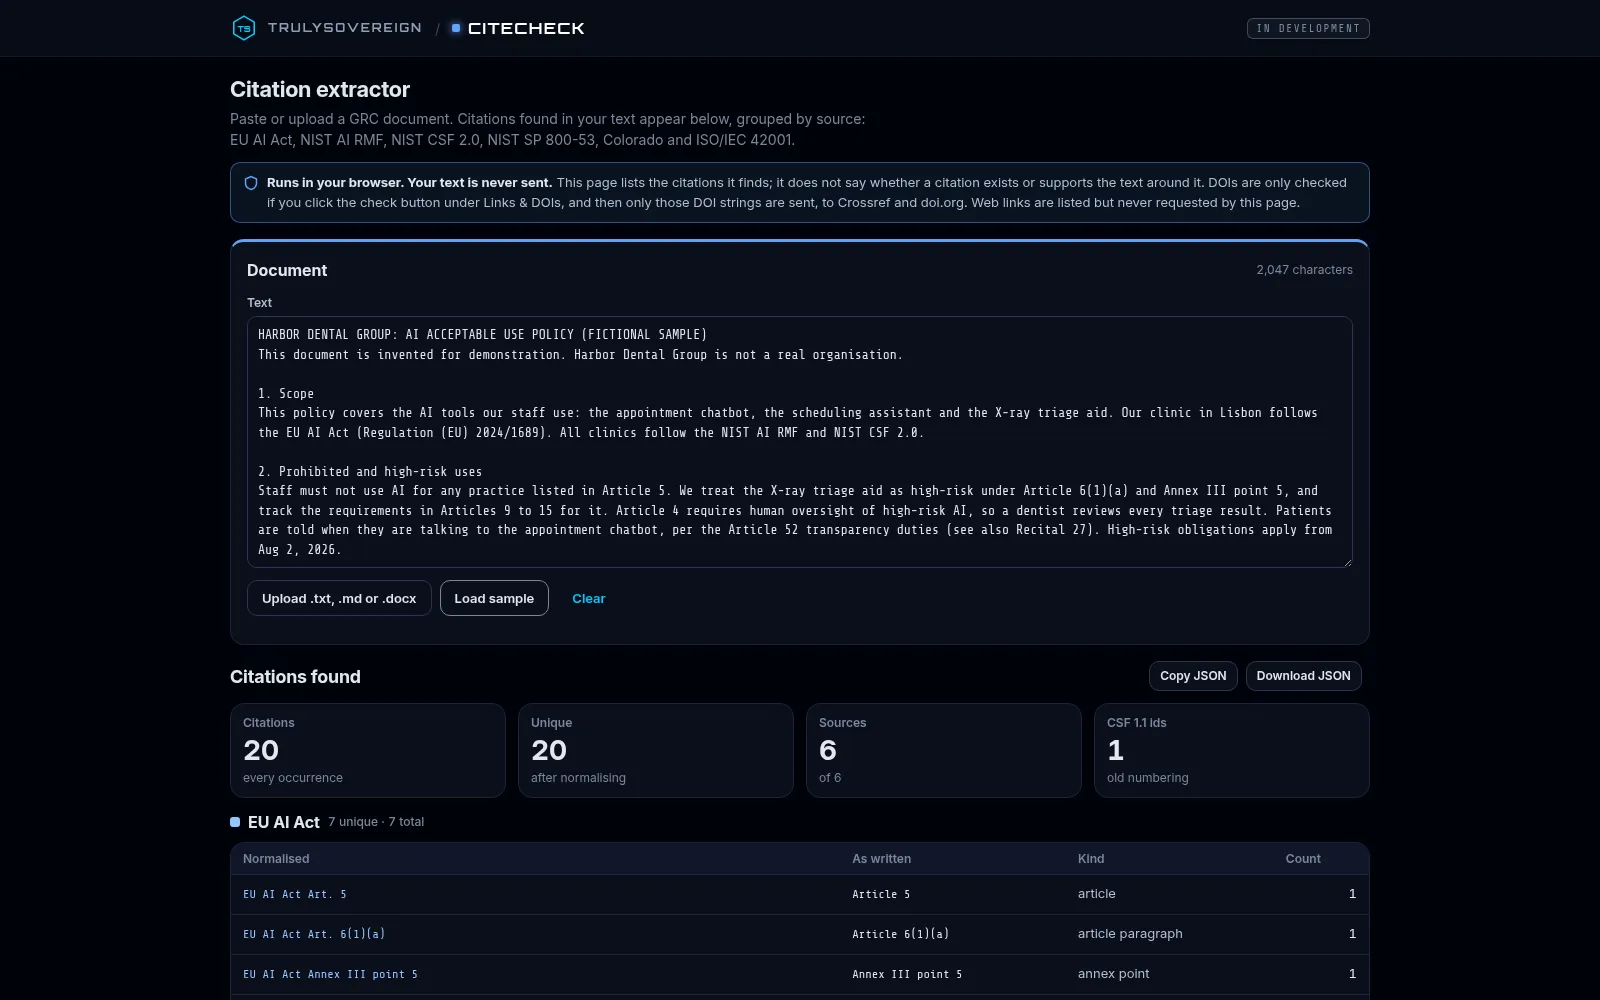Click the Kind column header
1600x1000 pixels.
[1091, 859]
